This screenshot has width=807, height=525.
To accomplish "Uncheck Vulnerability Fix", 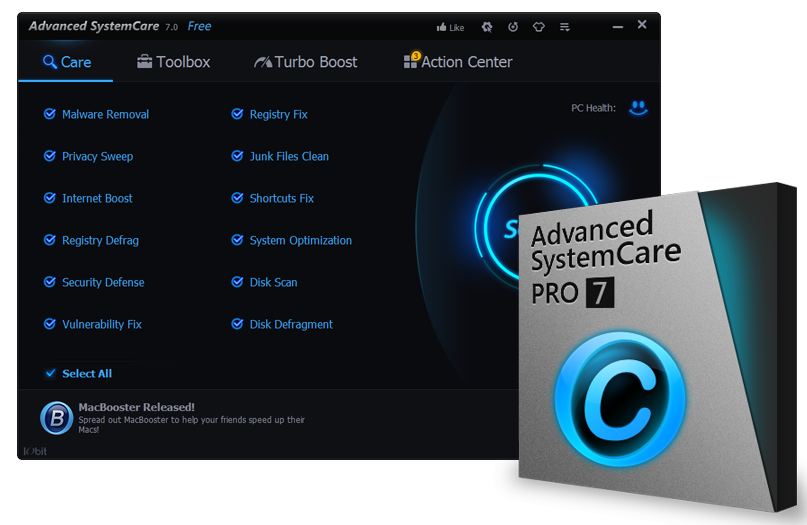I will 49,324.
